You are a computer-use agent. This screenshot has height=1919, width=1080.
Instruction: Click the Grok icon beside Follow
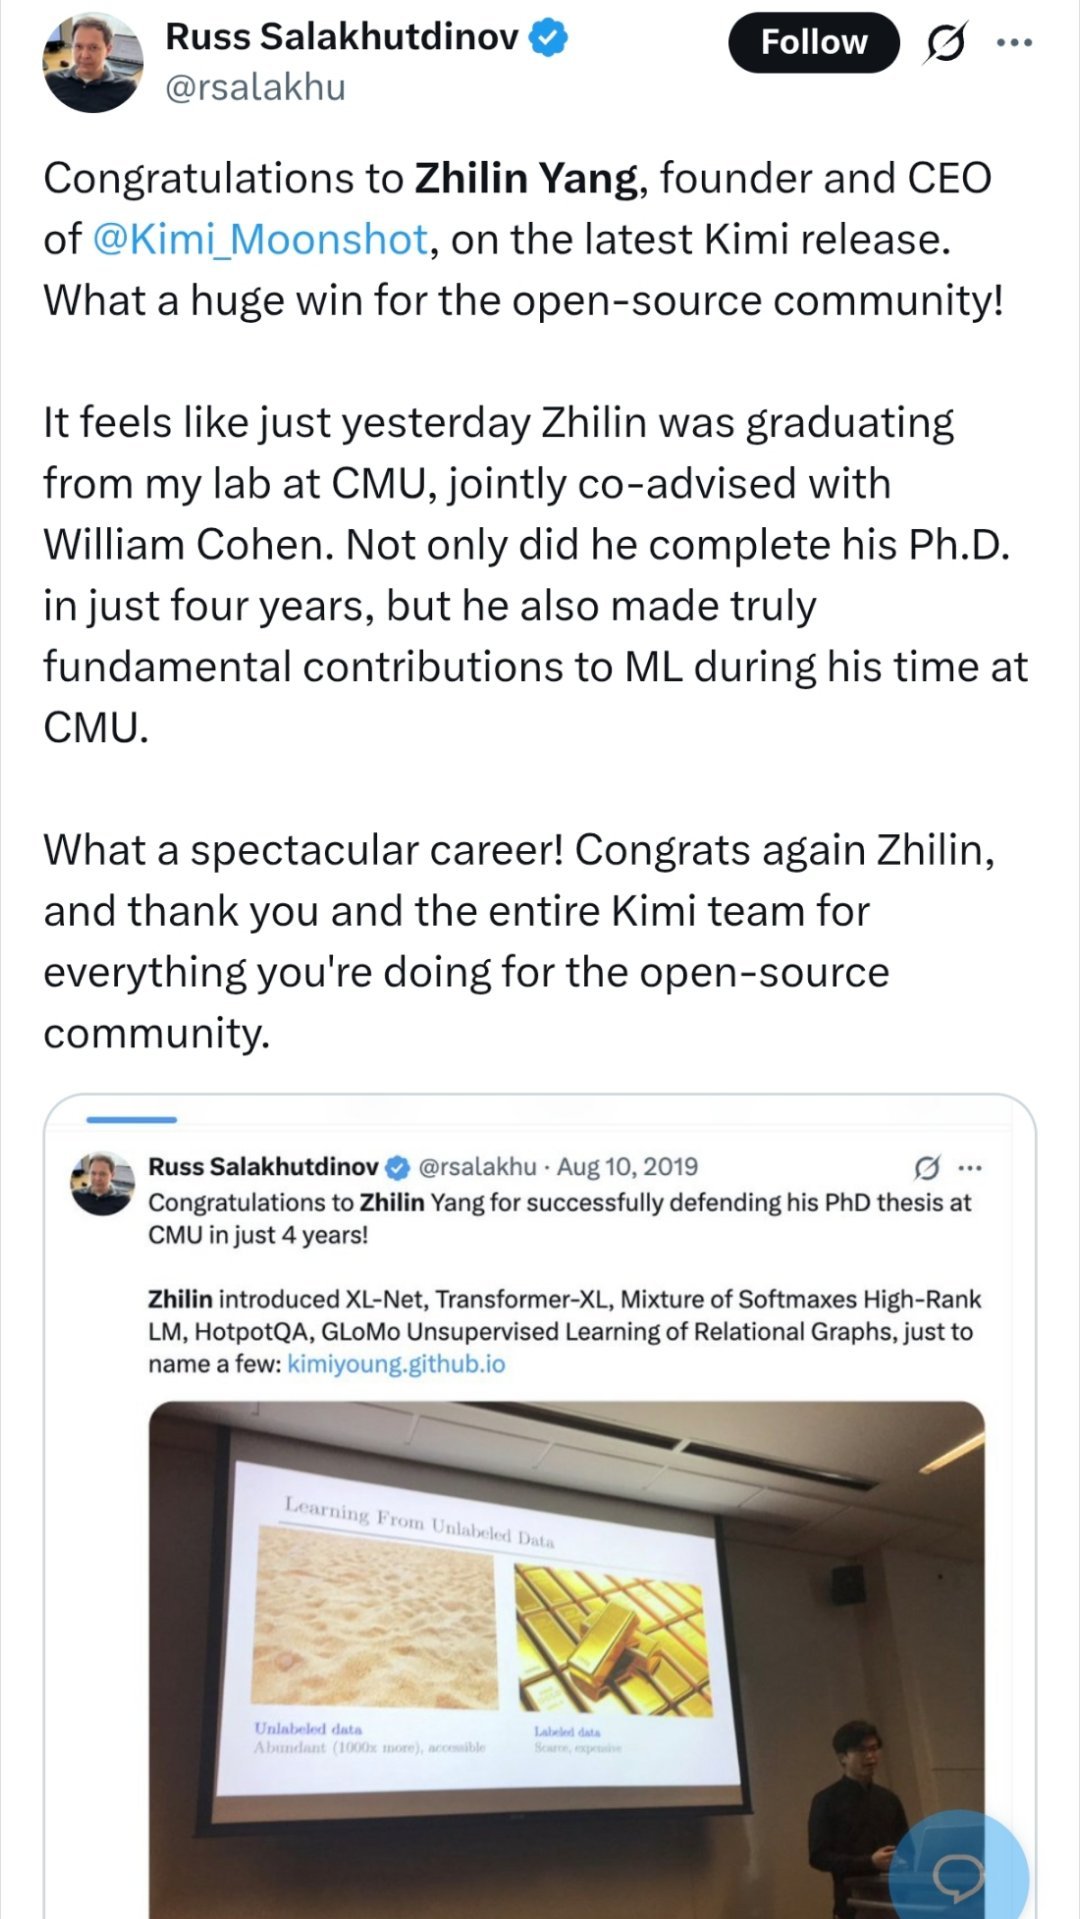point(945,43)
